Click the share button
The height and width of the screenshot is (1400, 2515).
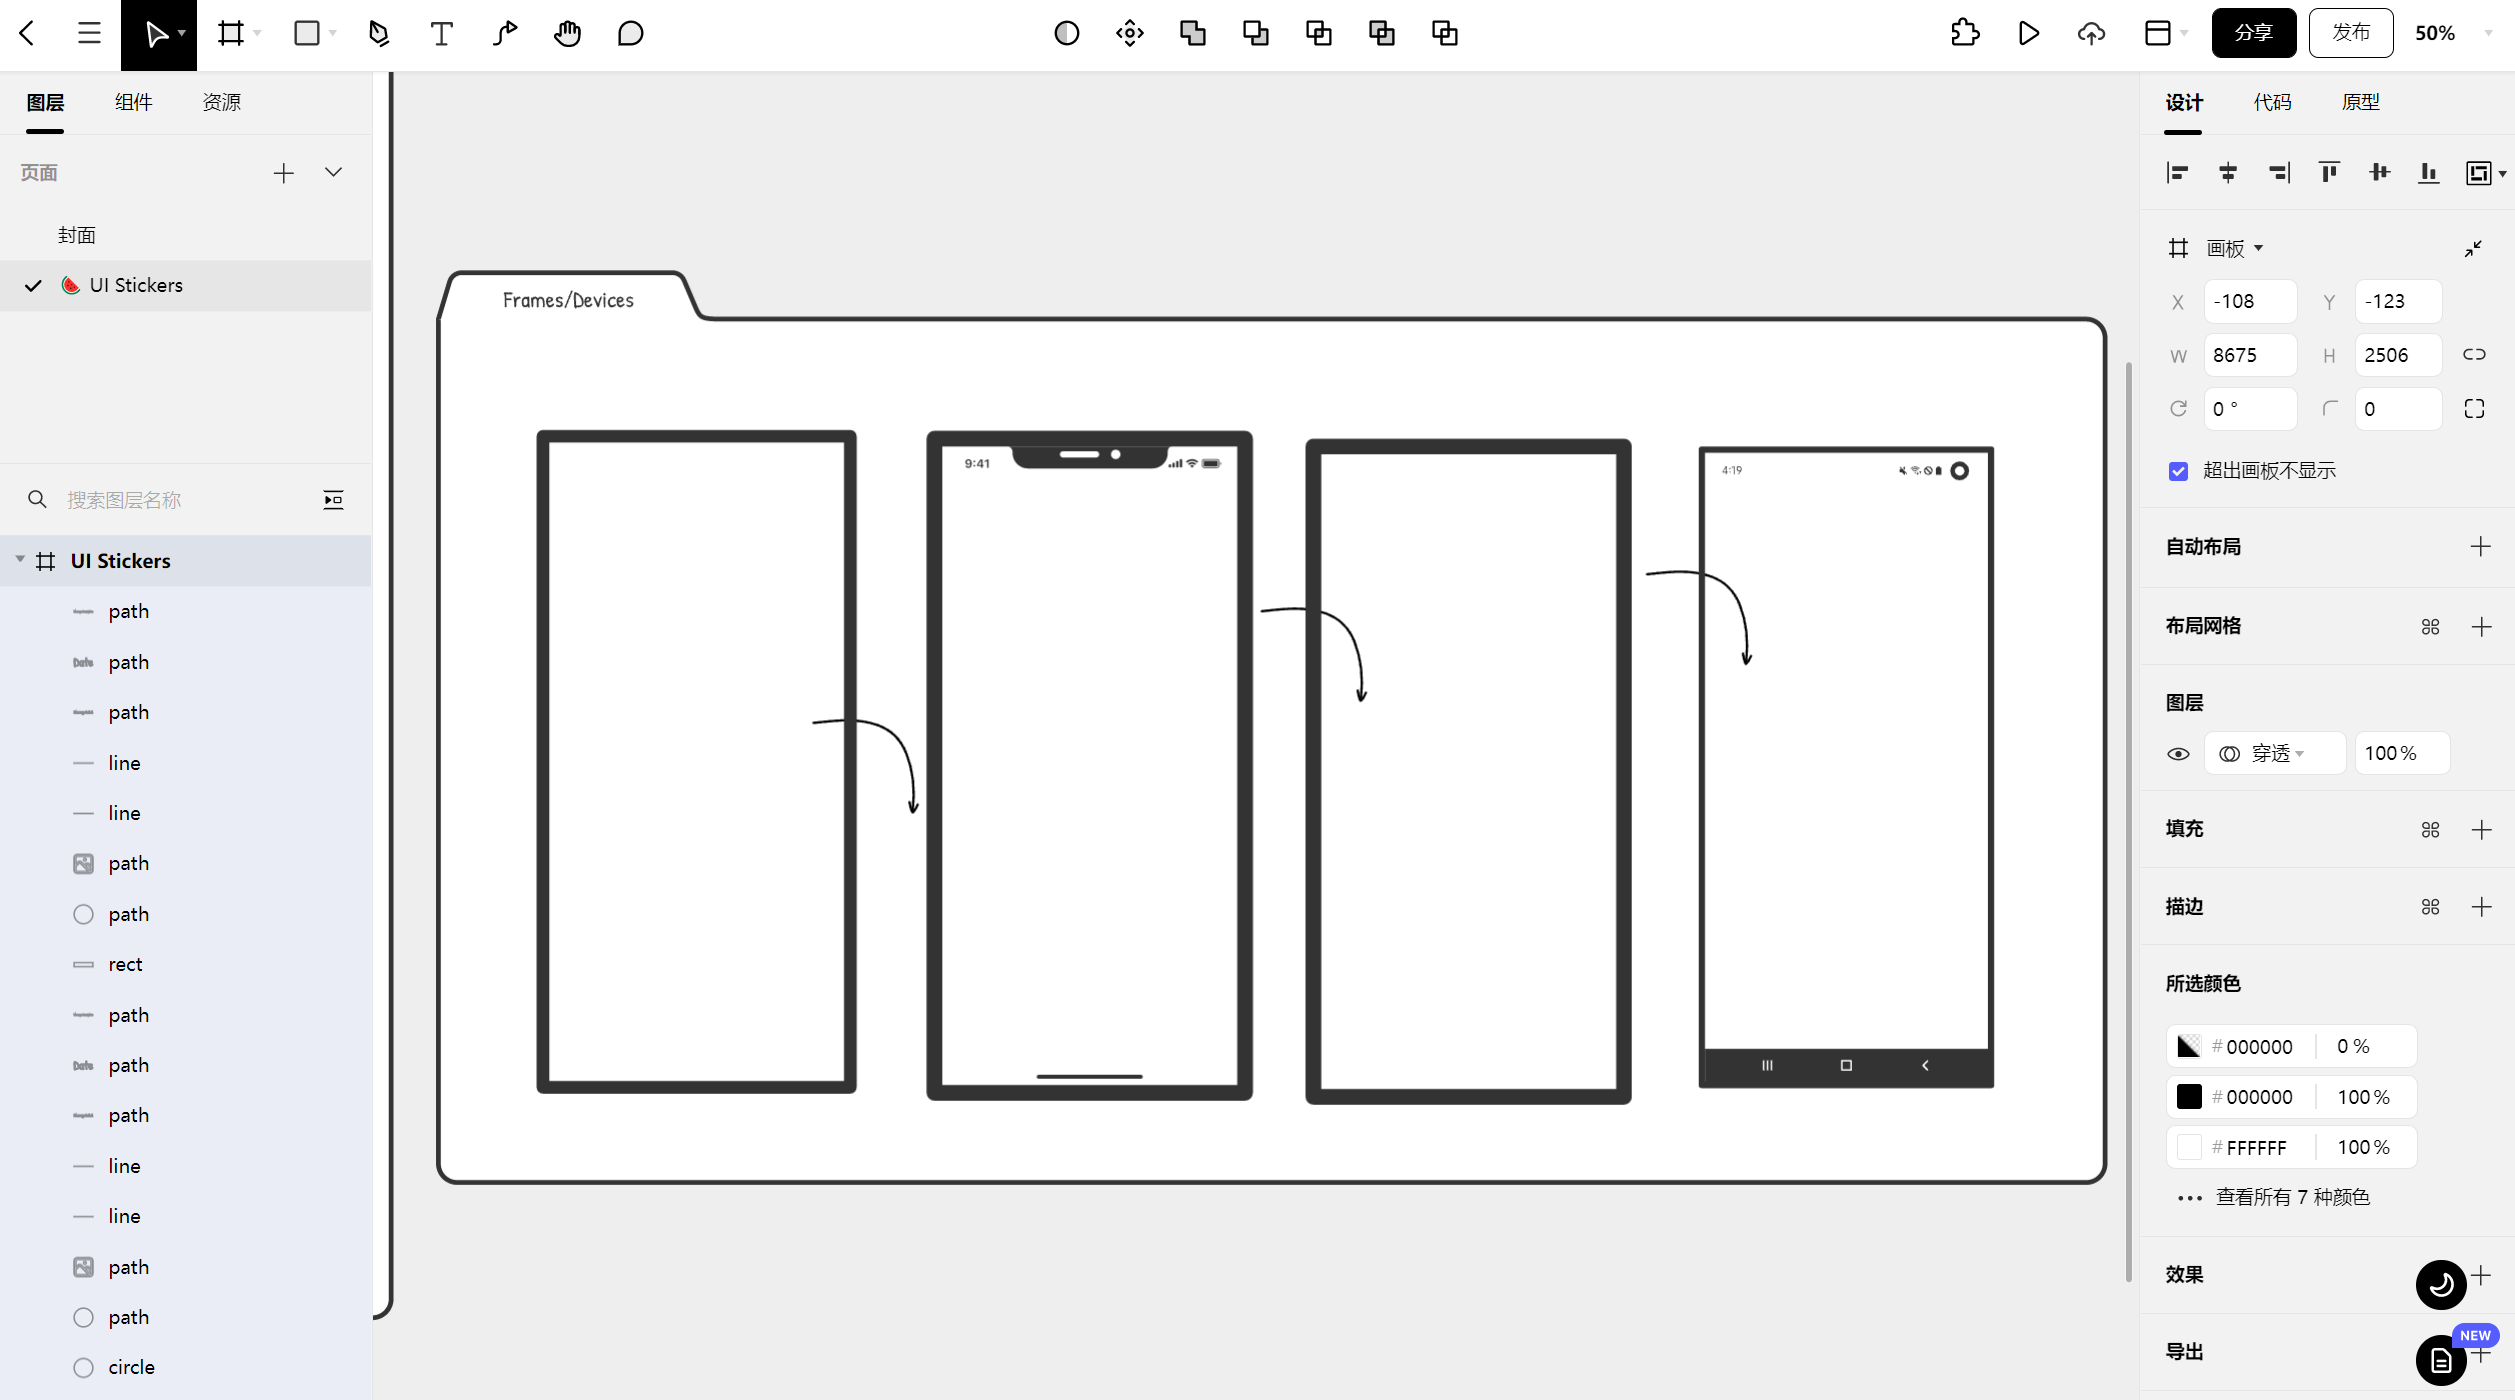(2251, 31)
